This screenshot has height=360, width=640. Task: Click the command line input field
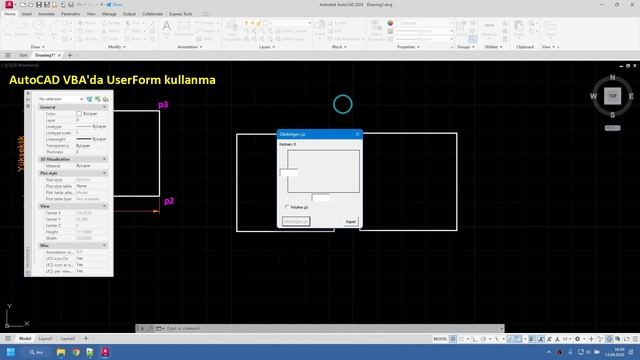pos(333,328)
